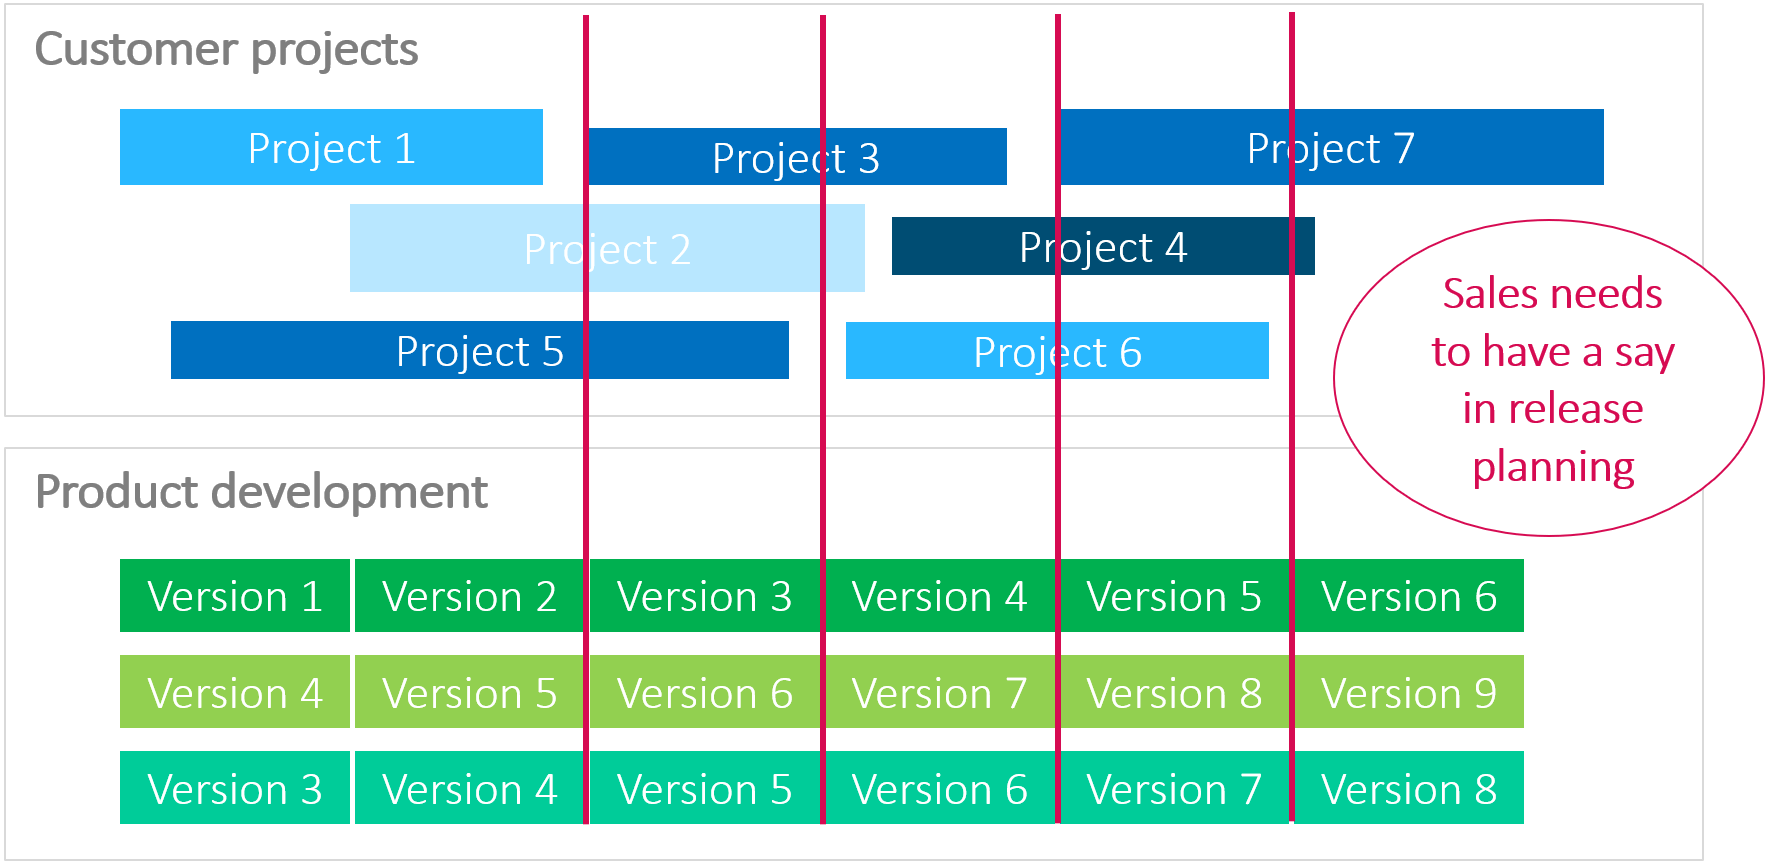Select Version 3 in the dark green row
This screenshot has height=866, width=1770.
click(x=704, y=596)
